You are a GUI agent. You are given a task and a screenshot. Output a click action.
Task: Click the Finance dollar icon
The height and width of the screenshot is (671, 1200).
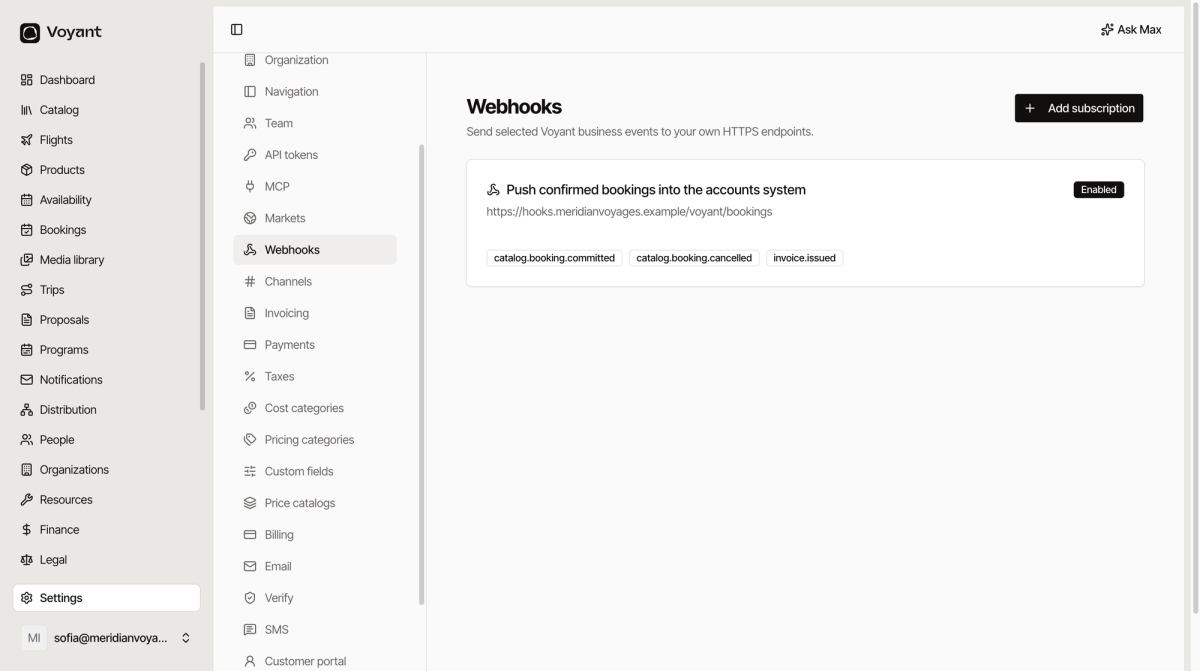[x=27, y=530]
